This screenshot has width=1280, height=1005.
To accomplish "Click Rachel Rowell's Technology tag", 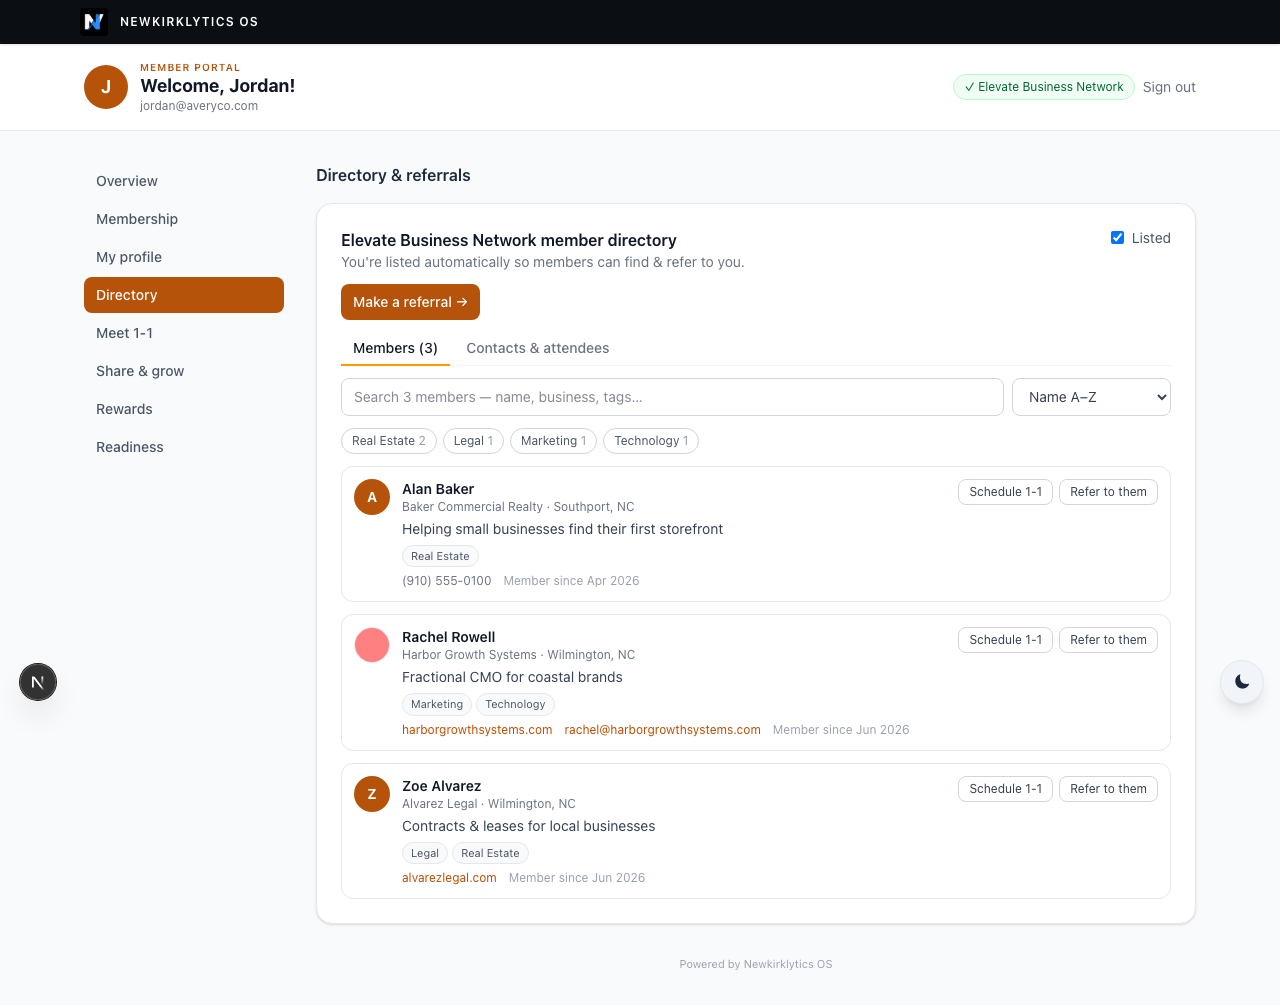I will (515, 704).
